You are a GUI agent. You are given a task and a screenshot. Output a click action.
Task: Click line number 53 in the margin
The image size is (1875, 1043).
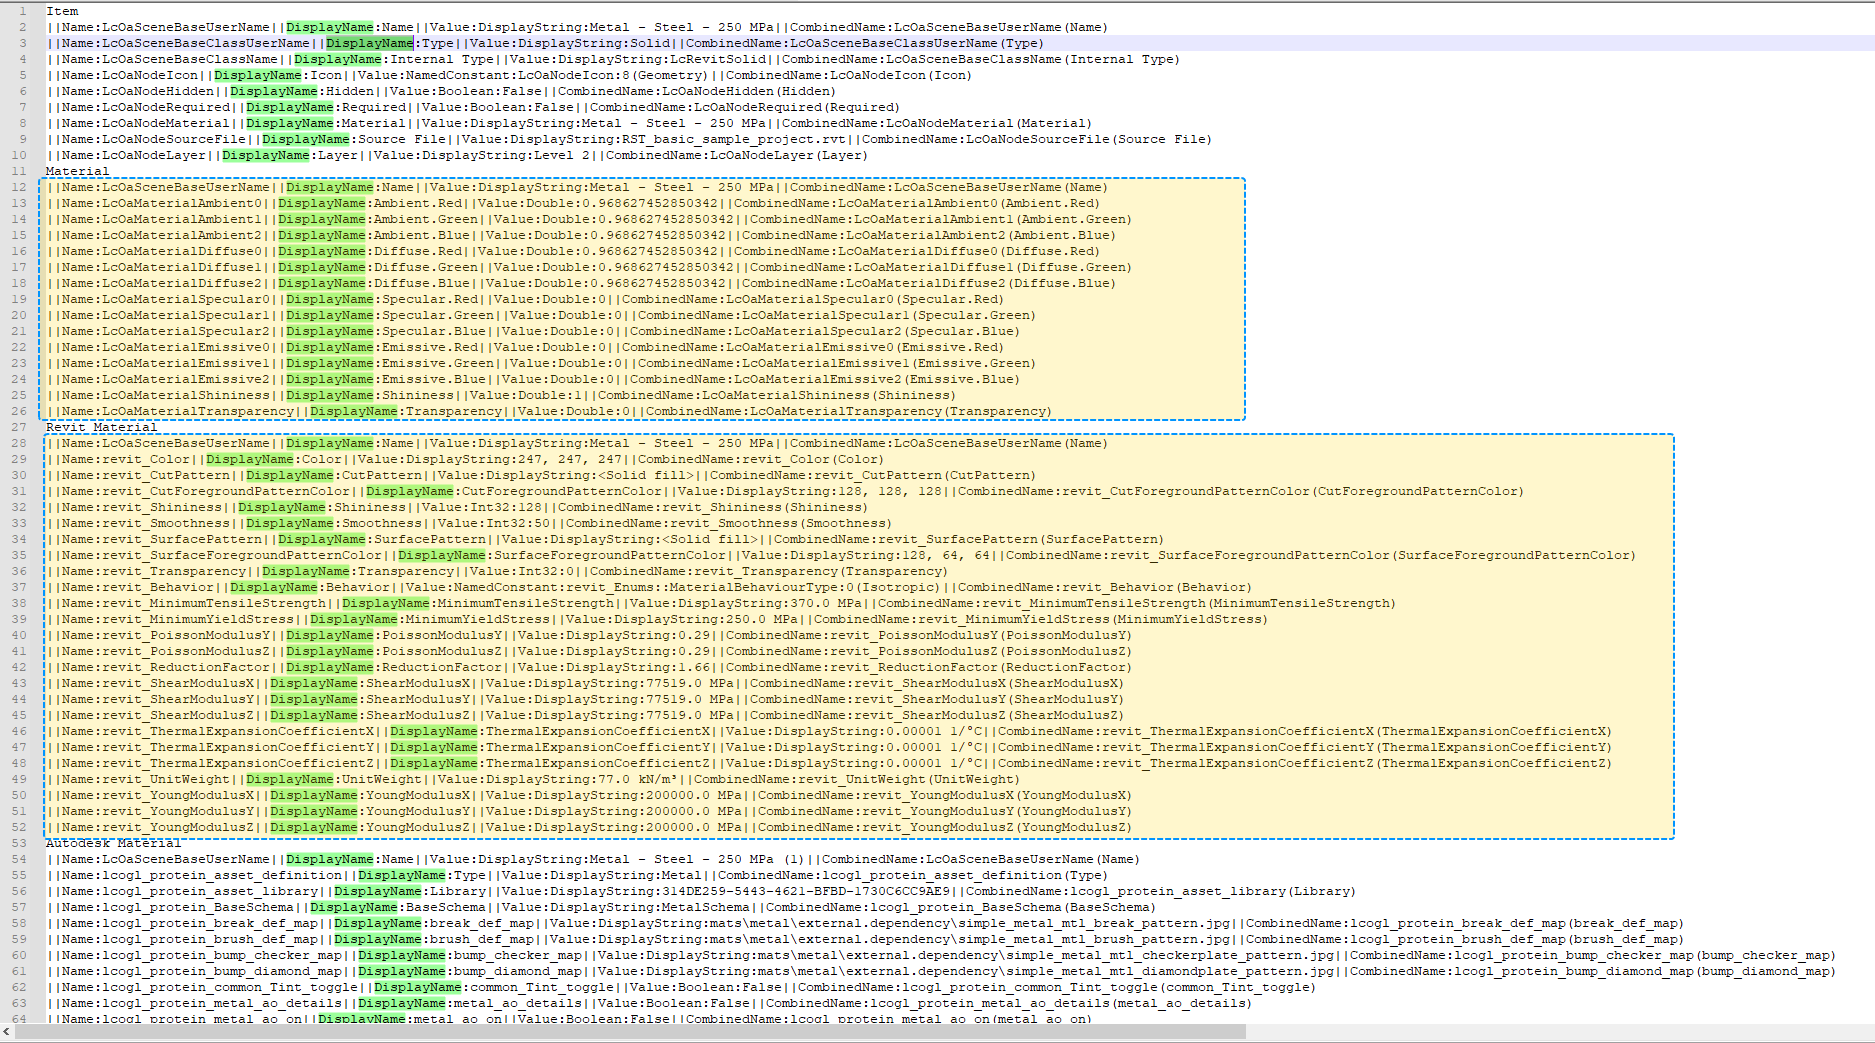pyautogui.click(x=19, y=843)
